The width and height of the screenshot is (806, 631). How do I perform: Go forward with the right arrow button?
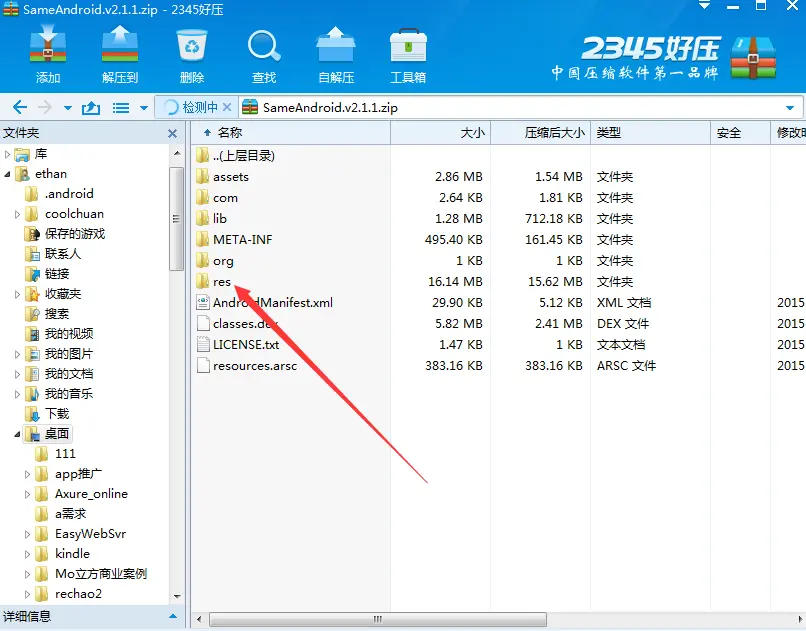point(45,107)
